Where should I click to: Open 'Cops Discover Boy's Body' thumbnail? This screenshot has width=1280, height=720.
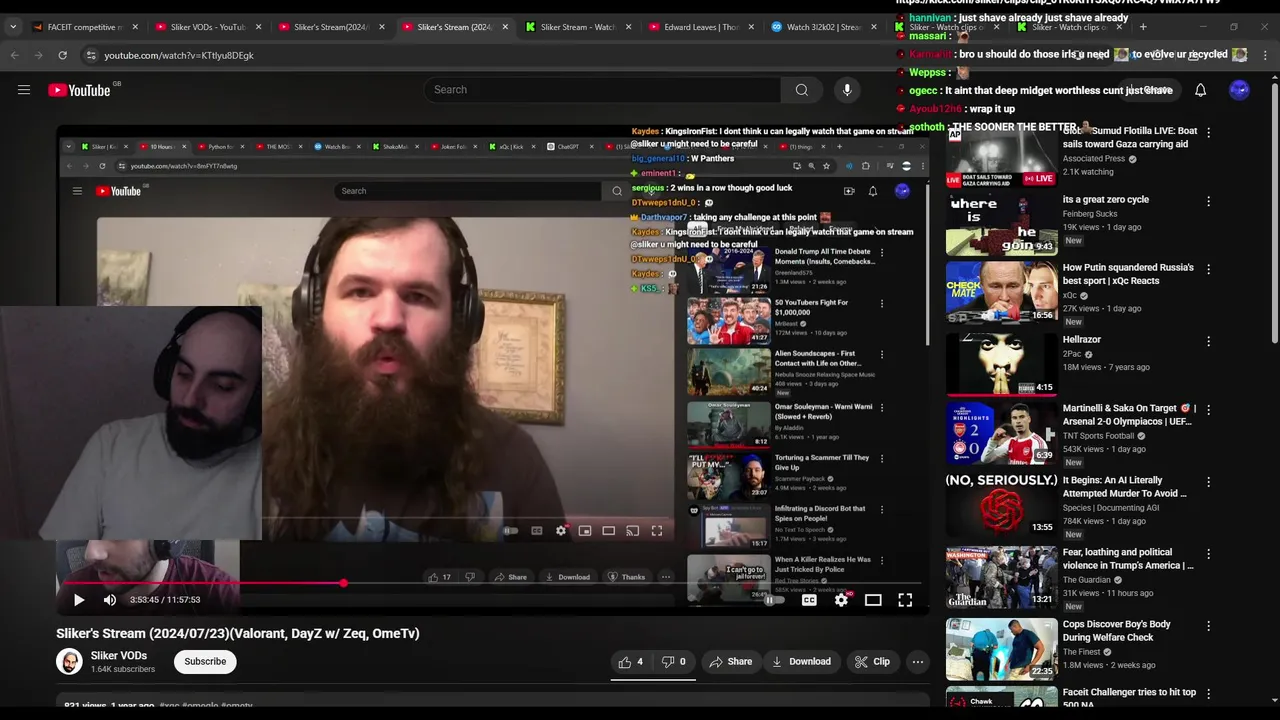1001,649
